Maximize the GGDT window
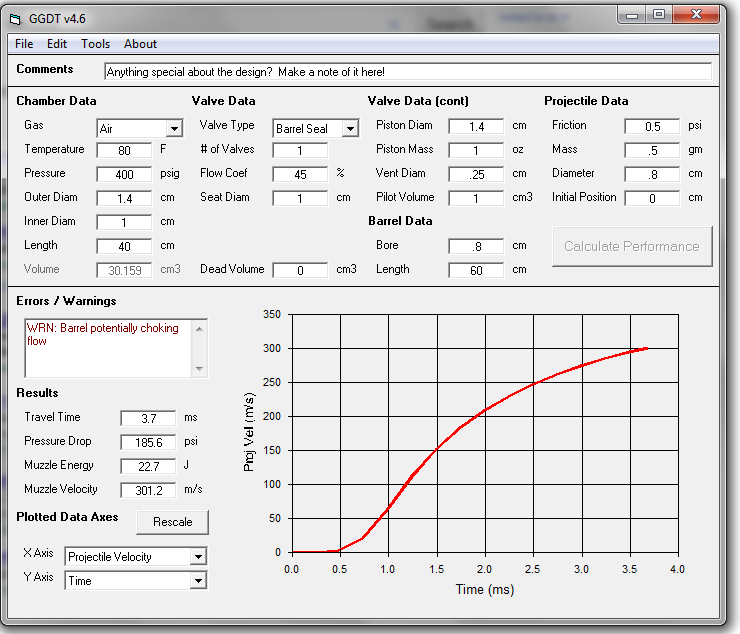 click(658, 14)
